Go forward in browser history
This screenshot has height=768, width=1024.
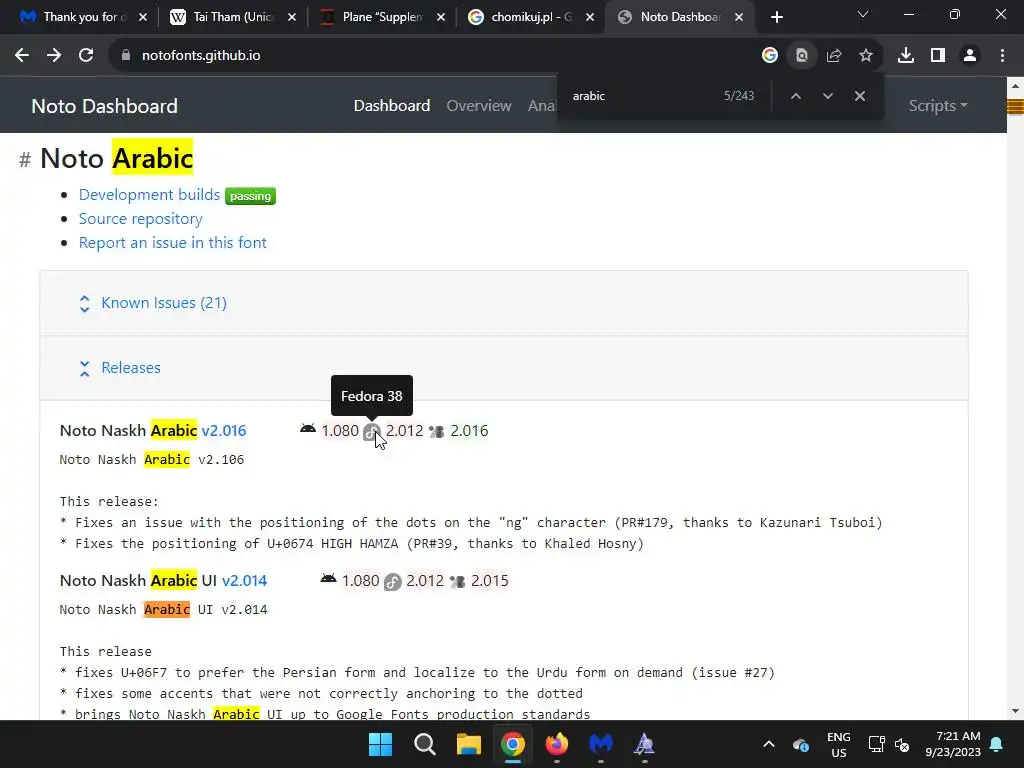pos(54,56)
